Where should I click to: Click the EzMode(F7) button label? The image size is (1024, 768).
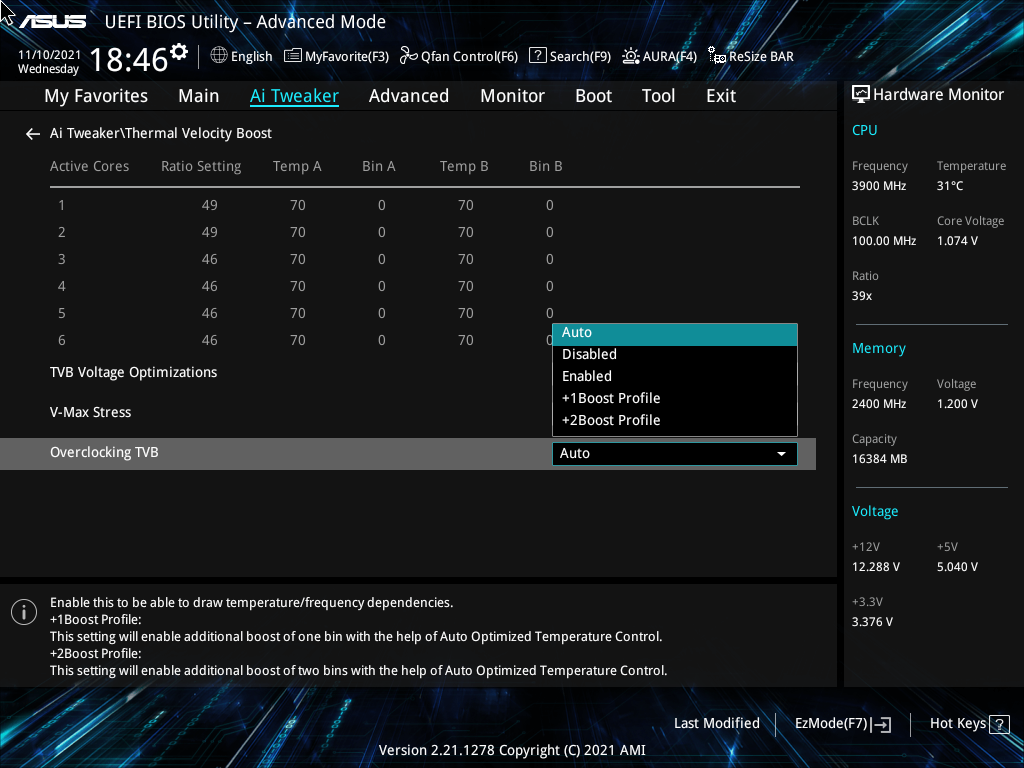click(x=831, y=724)
